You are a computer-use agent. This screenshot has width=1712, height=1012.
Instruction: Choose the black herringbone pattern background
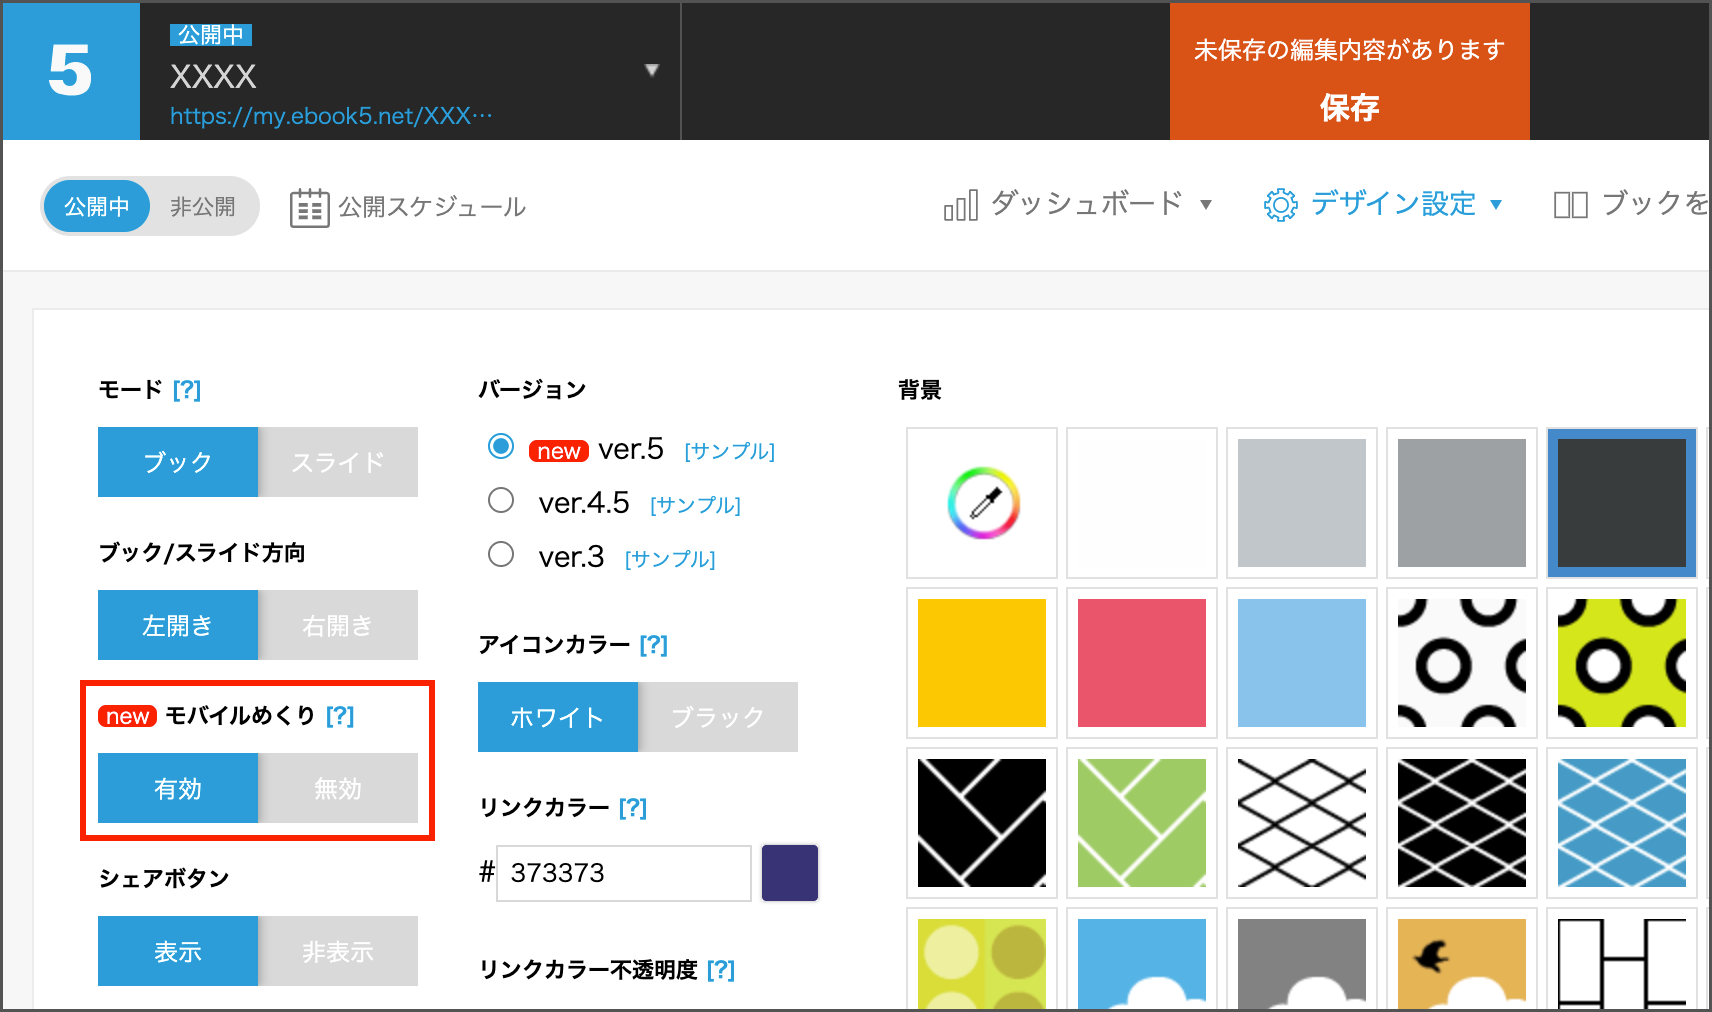click(x=982, y=823)
